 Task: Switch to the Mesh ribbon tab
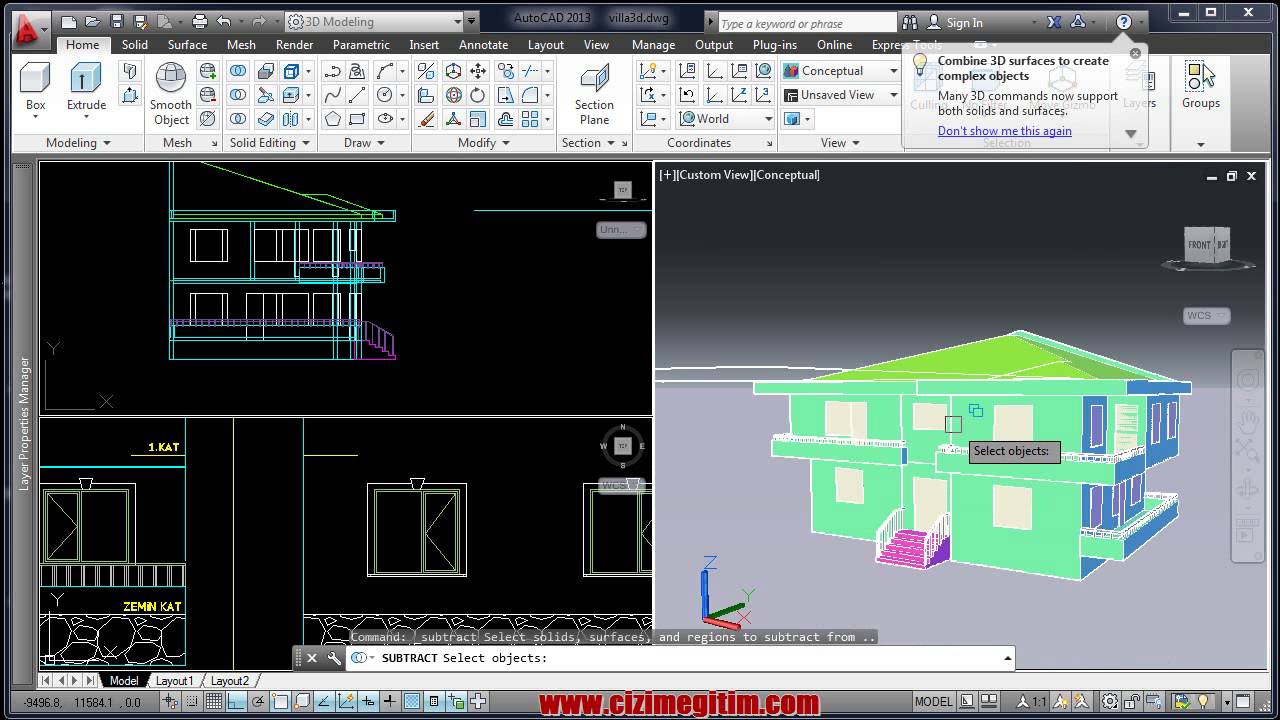[x=241, y=45]
